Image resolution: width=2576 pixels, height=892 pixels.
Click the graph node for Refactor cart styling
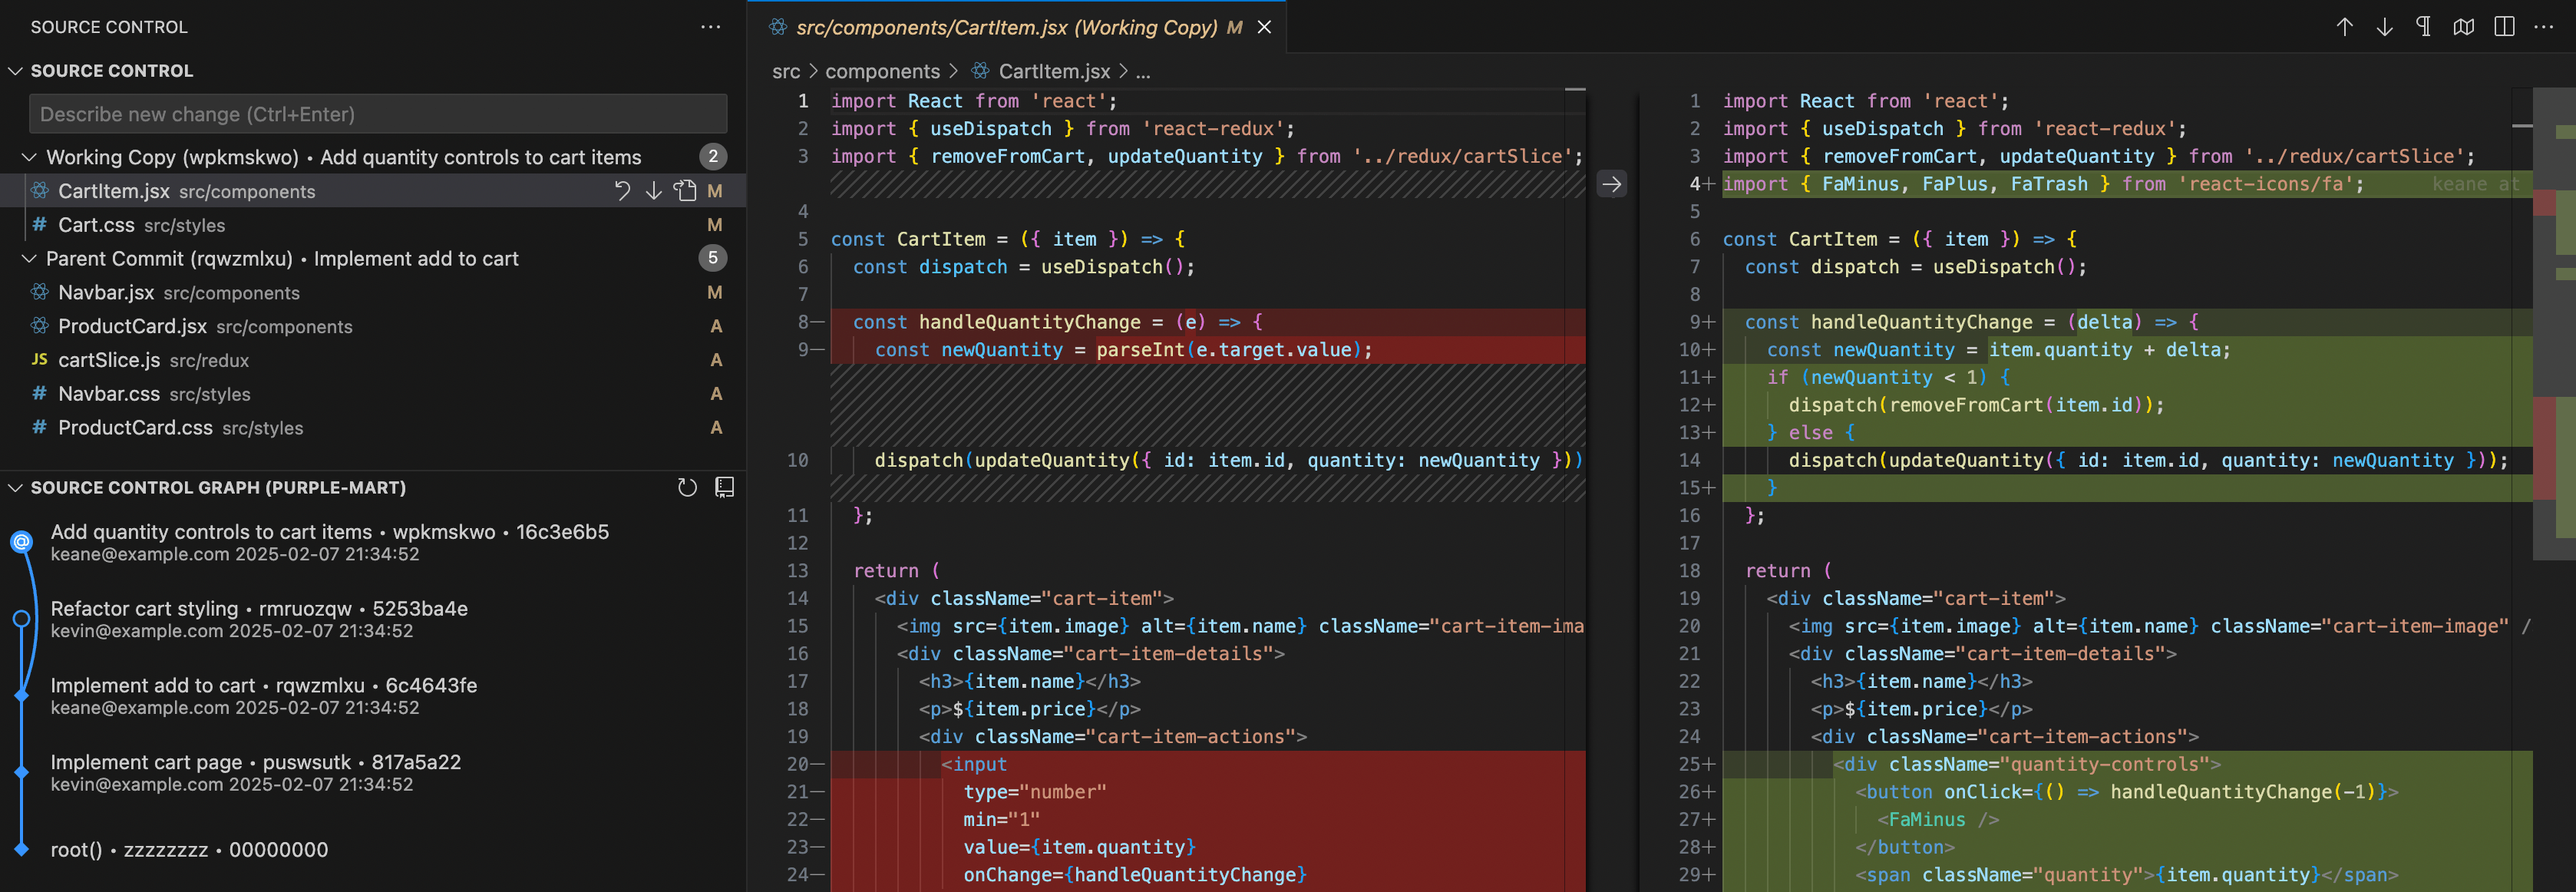pyautogui.click(x=21, y=619)
